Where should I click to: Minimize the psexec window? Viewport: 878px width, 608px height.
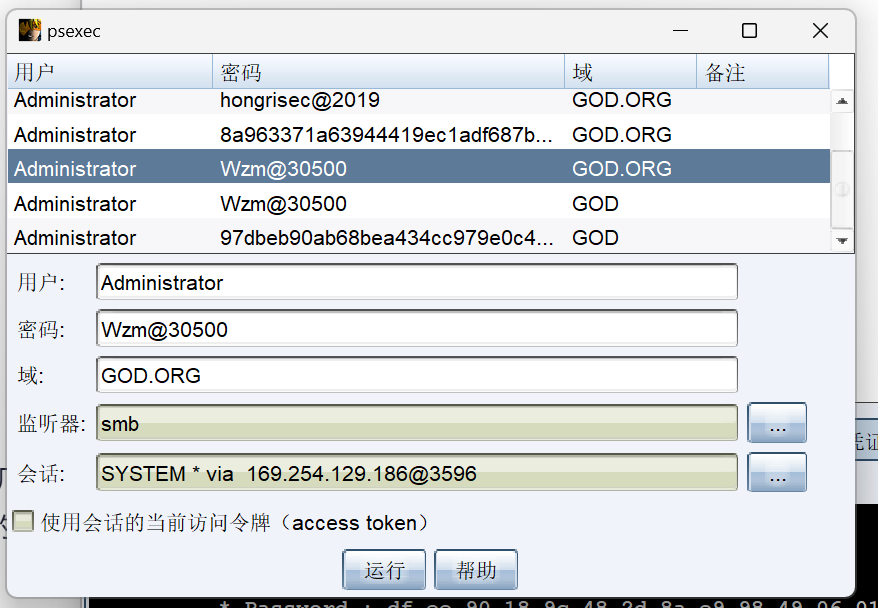point(678,31)
